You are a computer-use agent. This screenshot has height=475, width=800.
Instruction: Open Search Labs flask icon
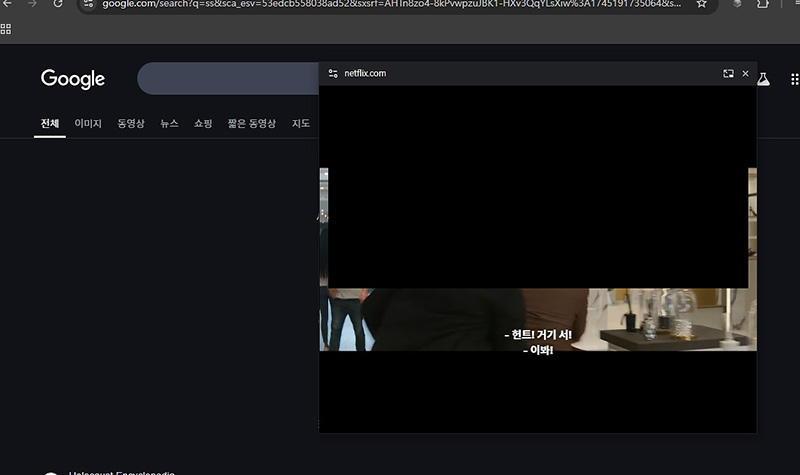point(763,79)
